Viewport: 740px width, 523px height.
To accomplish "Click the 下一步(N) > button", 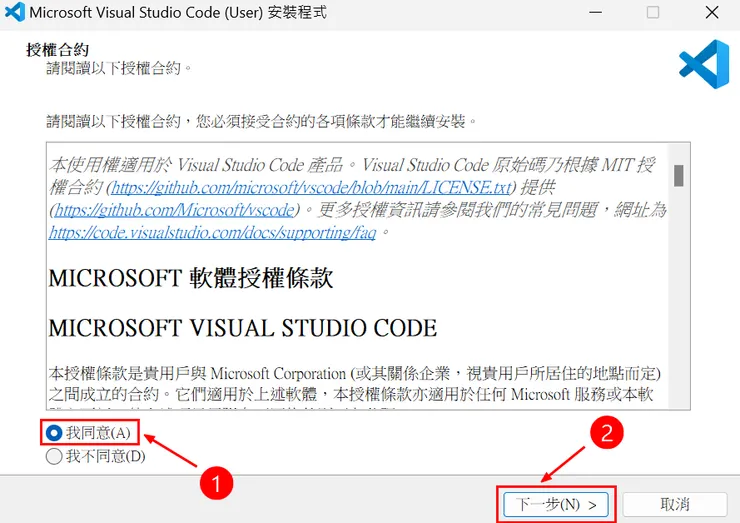I will [x=556, y=505].
